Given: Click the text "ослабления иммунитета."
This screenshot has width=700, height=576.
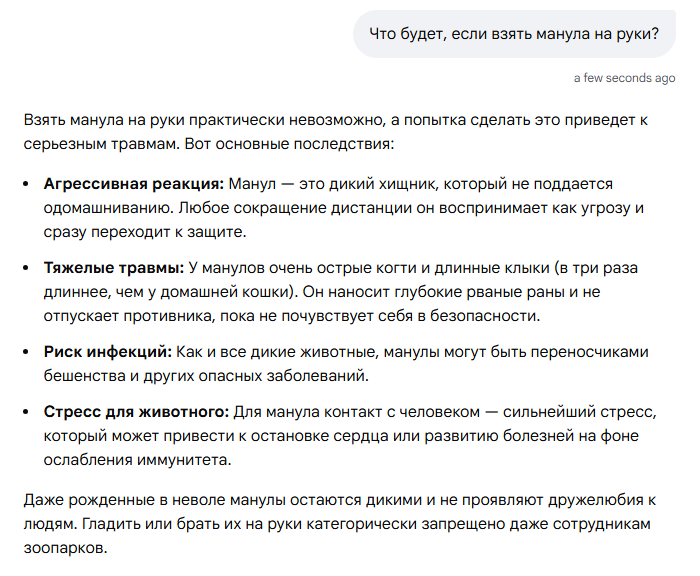Looking at the screenshot, I should [x=138, y=460].
